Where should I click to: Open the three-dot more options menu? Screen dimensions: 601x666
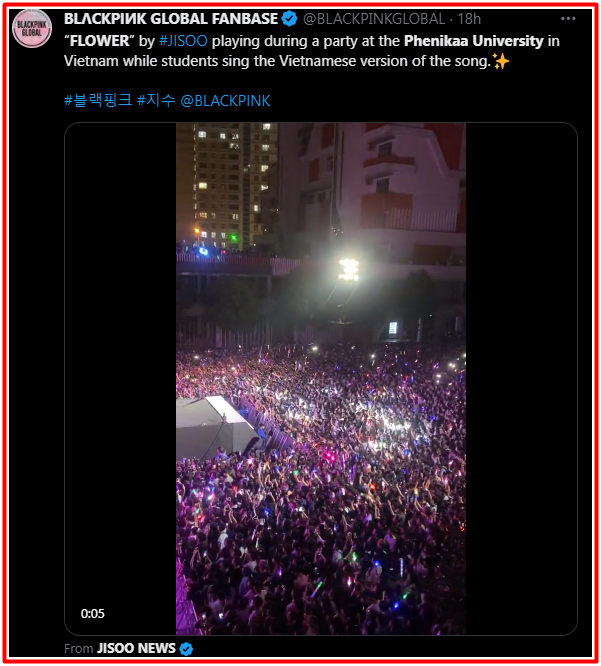568,19
